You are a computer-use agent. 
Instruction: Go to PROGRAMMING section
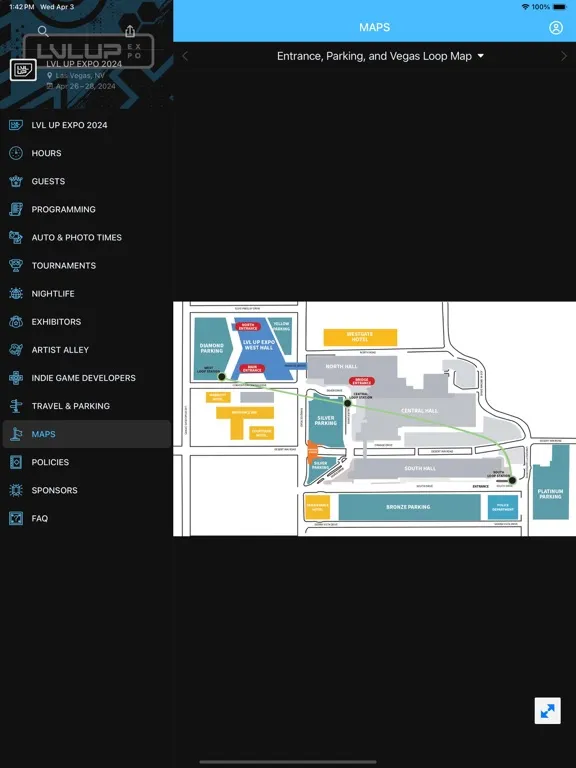coord(87,209)
